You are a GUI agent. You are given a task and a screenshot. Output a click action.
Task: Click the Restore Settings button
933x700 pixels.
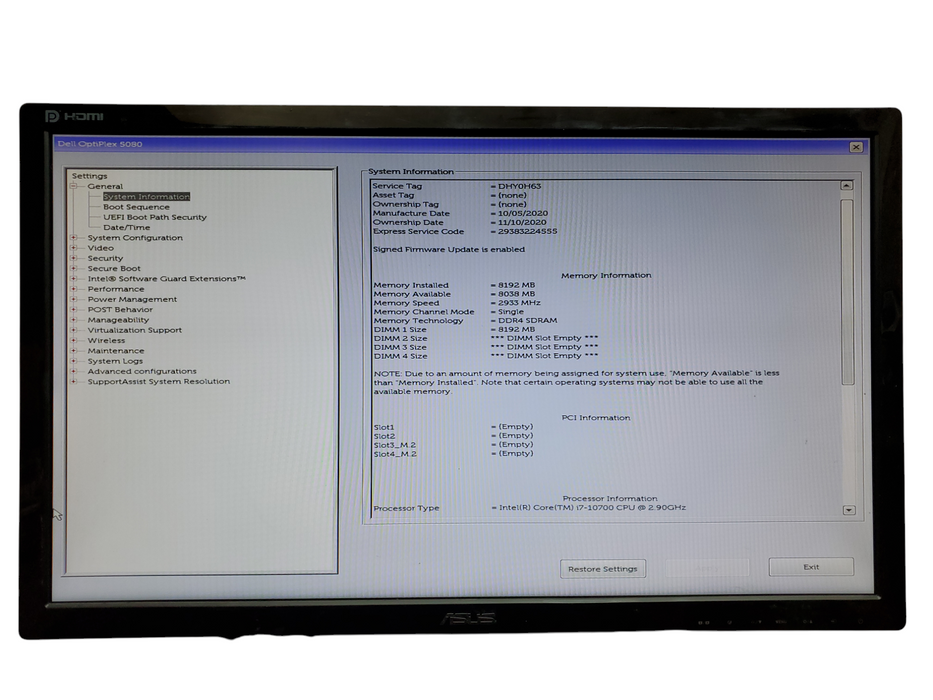tap(603, 568)
